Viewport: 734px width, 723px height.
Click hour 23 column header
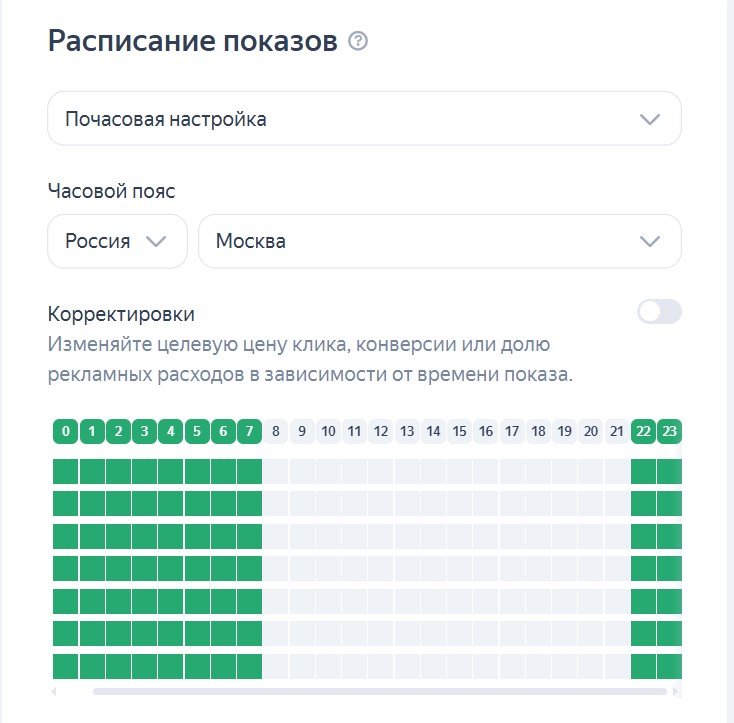coord(669,432)
